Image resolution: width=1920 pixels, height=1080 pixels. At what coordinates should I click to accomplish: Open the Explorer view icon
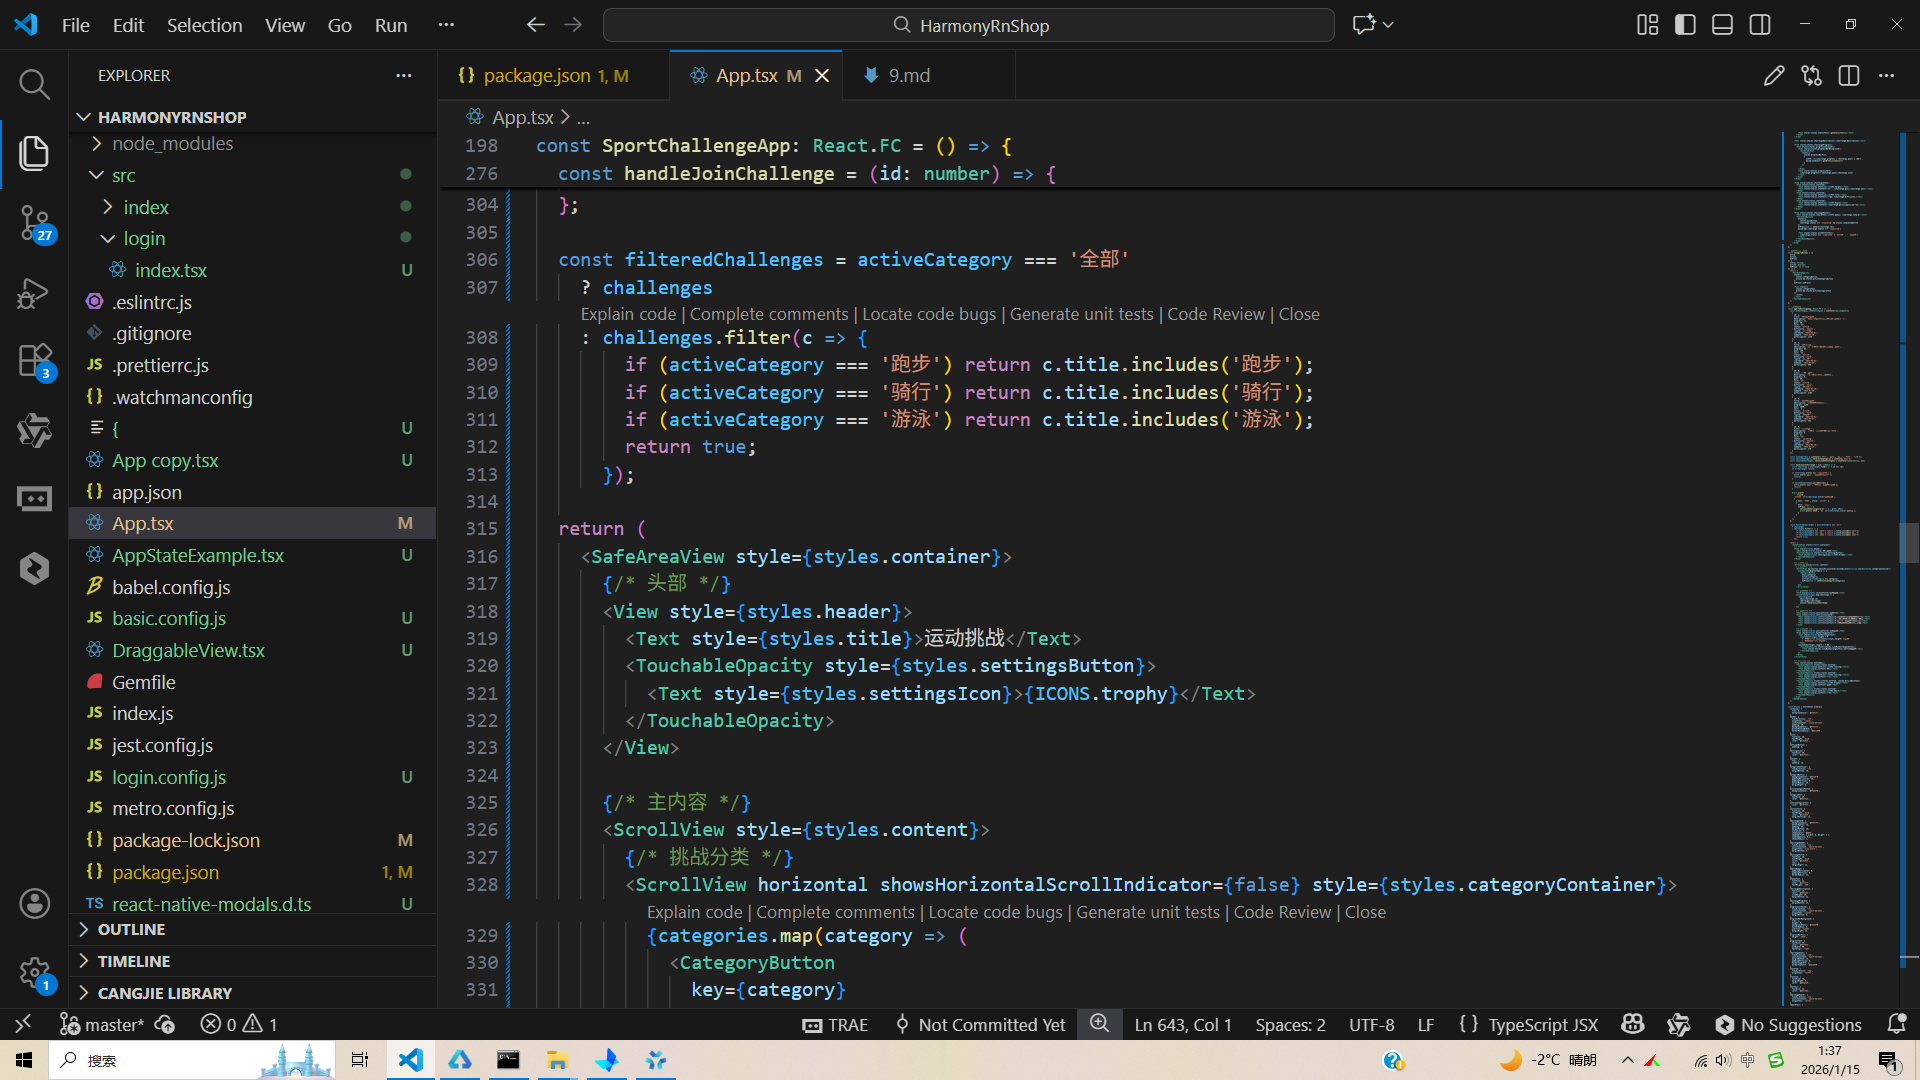pos(34,153)
